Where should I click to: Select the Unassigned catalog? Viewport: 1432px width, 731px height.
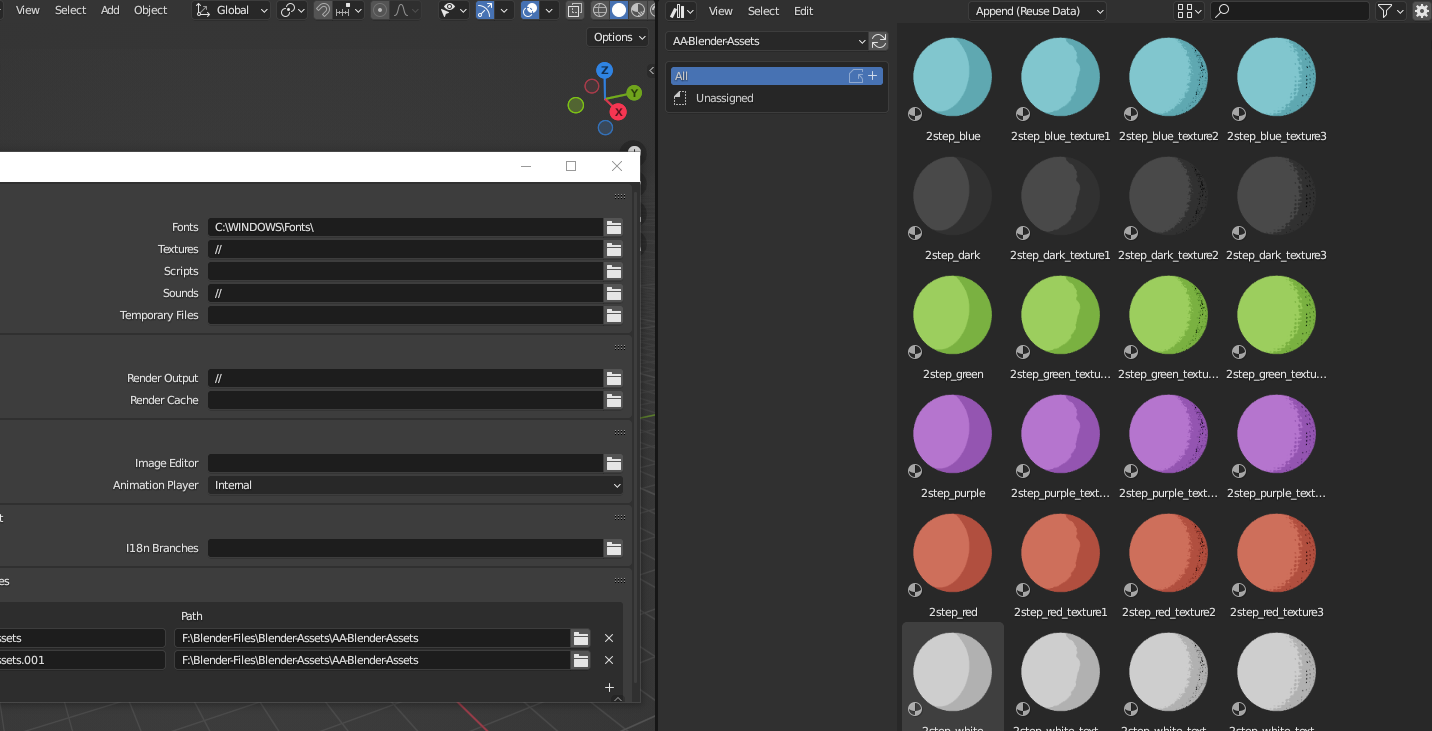pyautogui.click(x=776, y=98)
